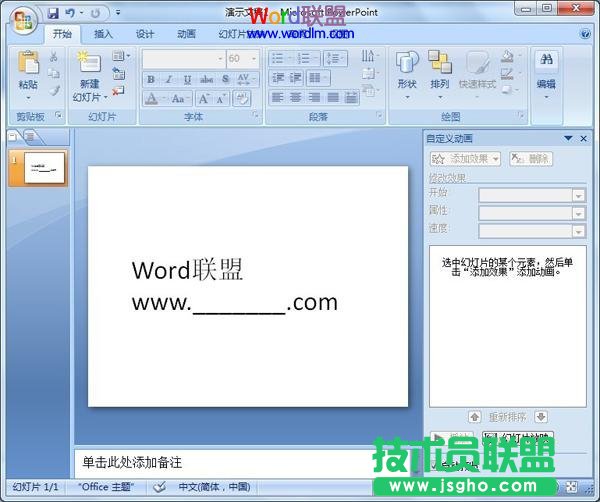Select the Format Painter brush

point(54,90)
